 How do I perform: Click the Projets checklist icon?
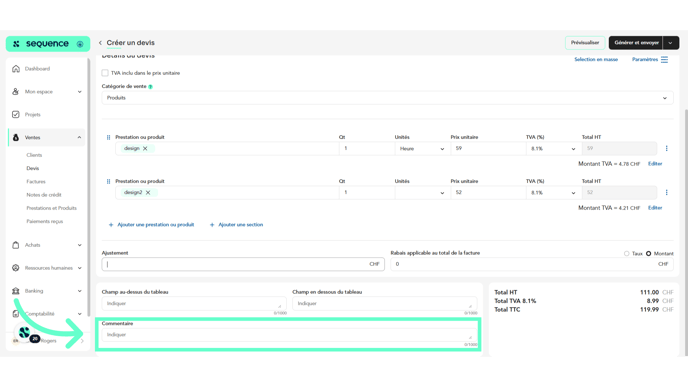click(x=16, y=115)
